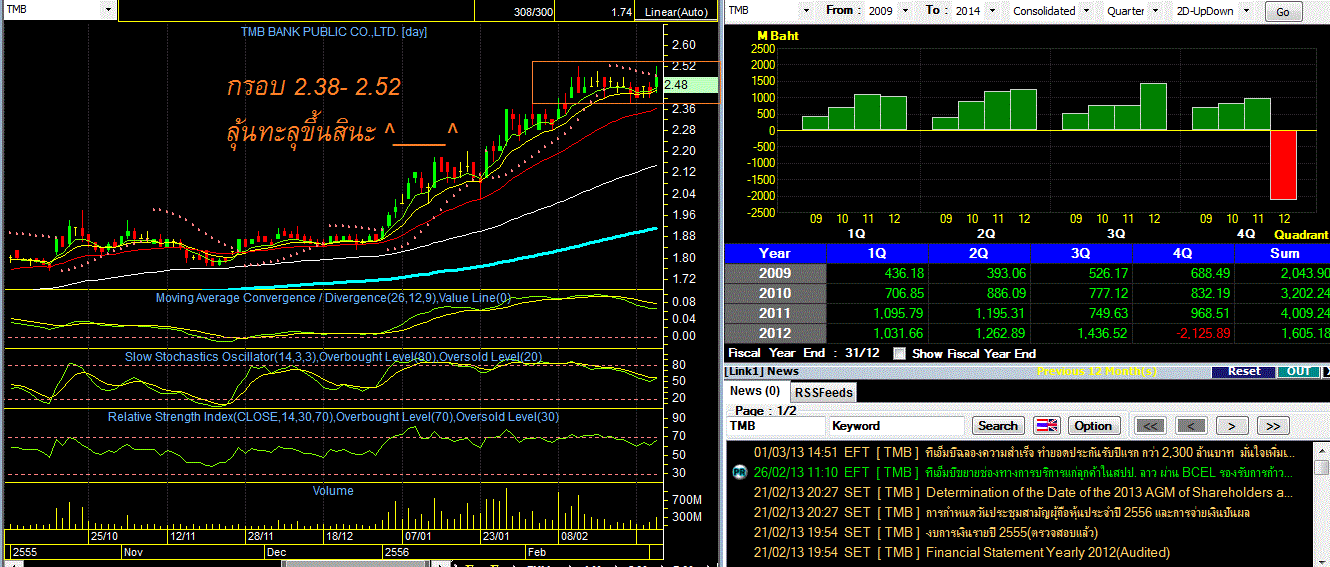The image size is (1330, 567).
Task: Select the 2012 year row header
Action: (x=775, y=333)
